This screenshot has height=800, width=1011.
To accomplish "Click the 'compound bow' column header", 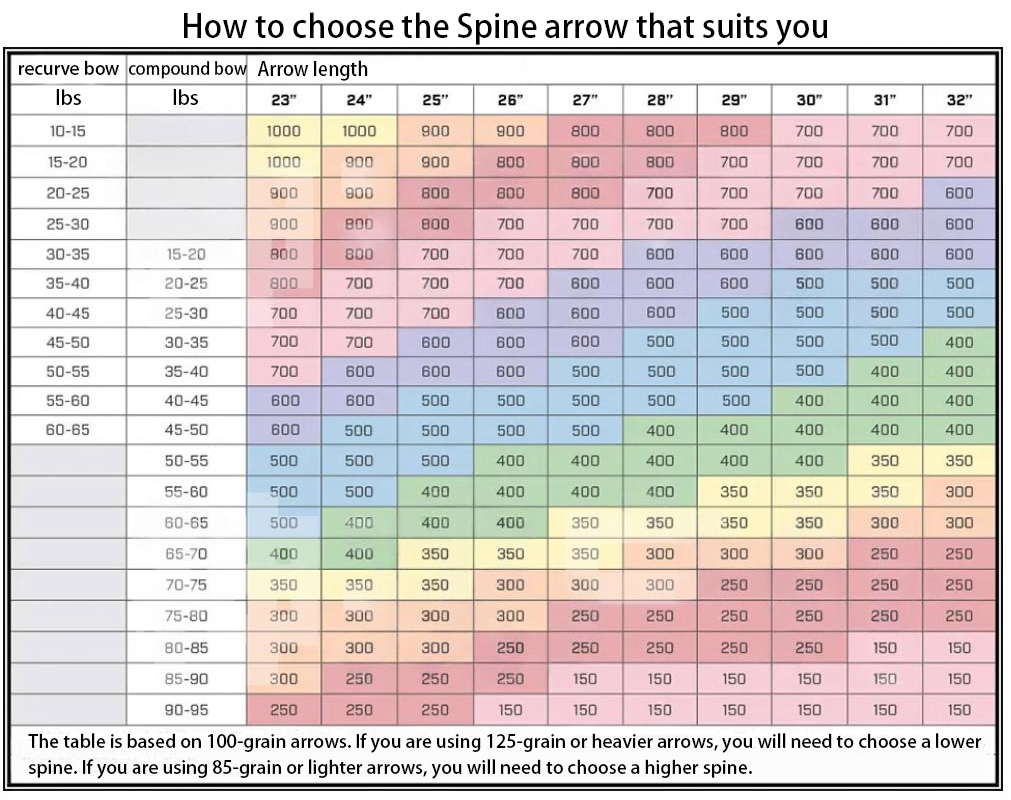I will click(x=187, y=69).
